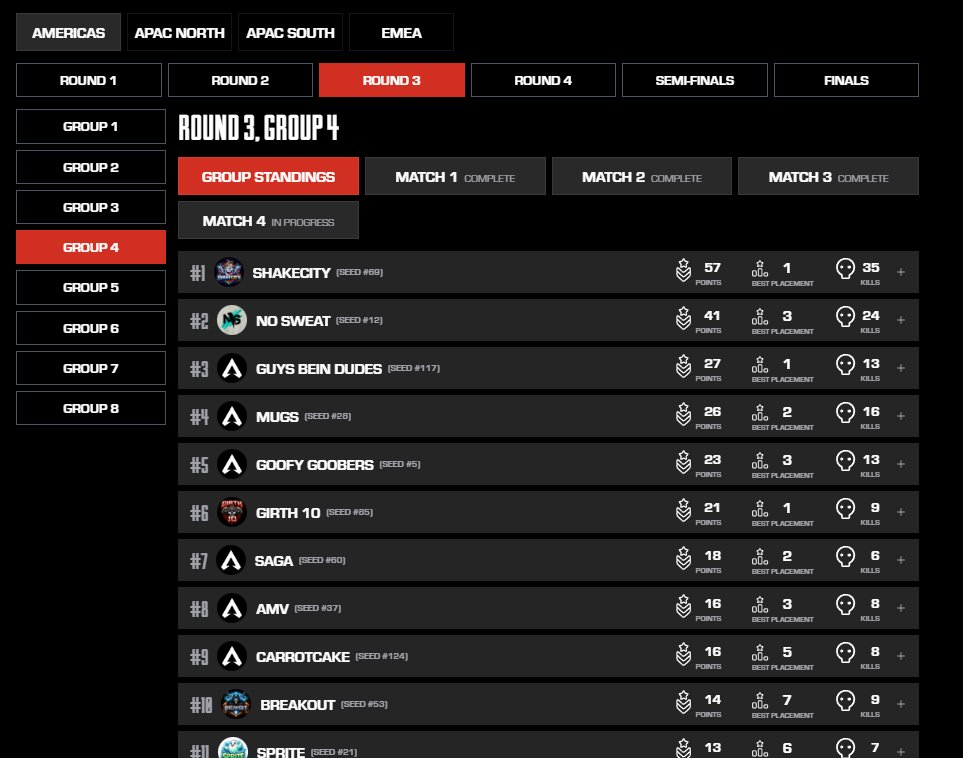963x758 pixels.
Task: Show Group Standings view
Action: tap(268, 176)
